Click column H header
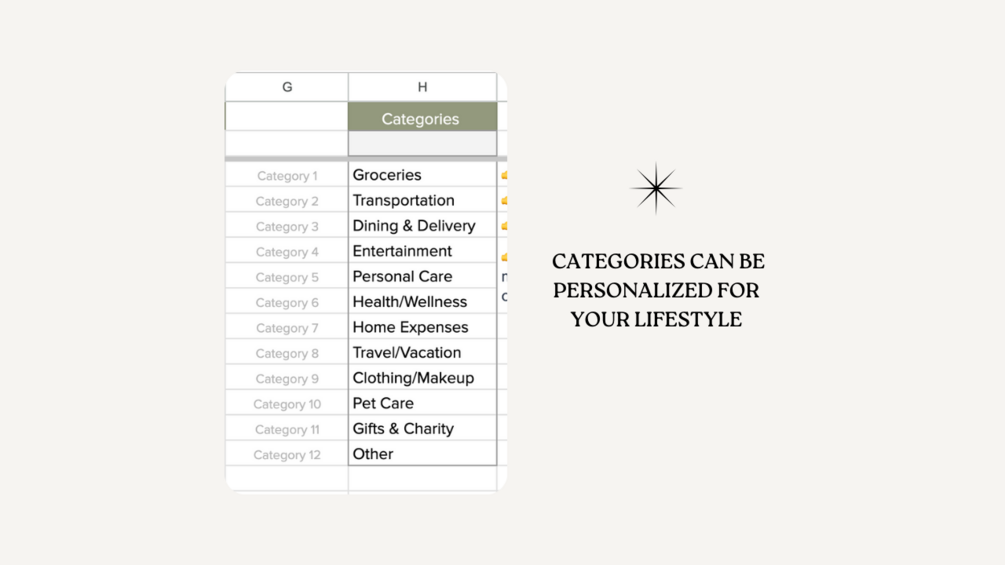 pos(422,87)
